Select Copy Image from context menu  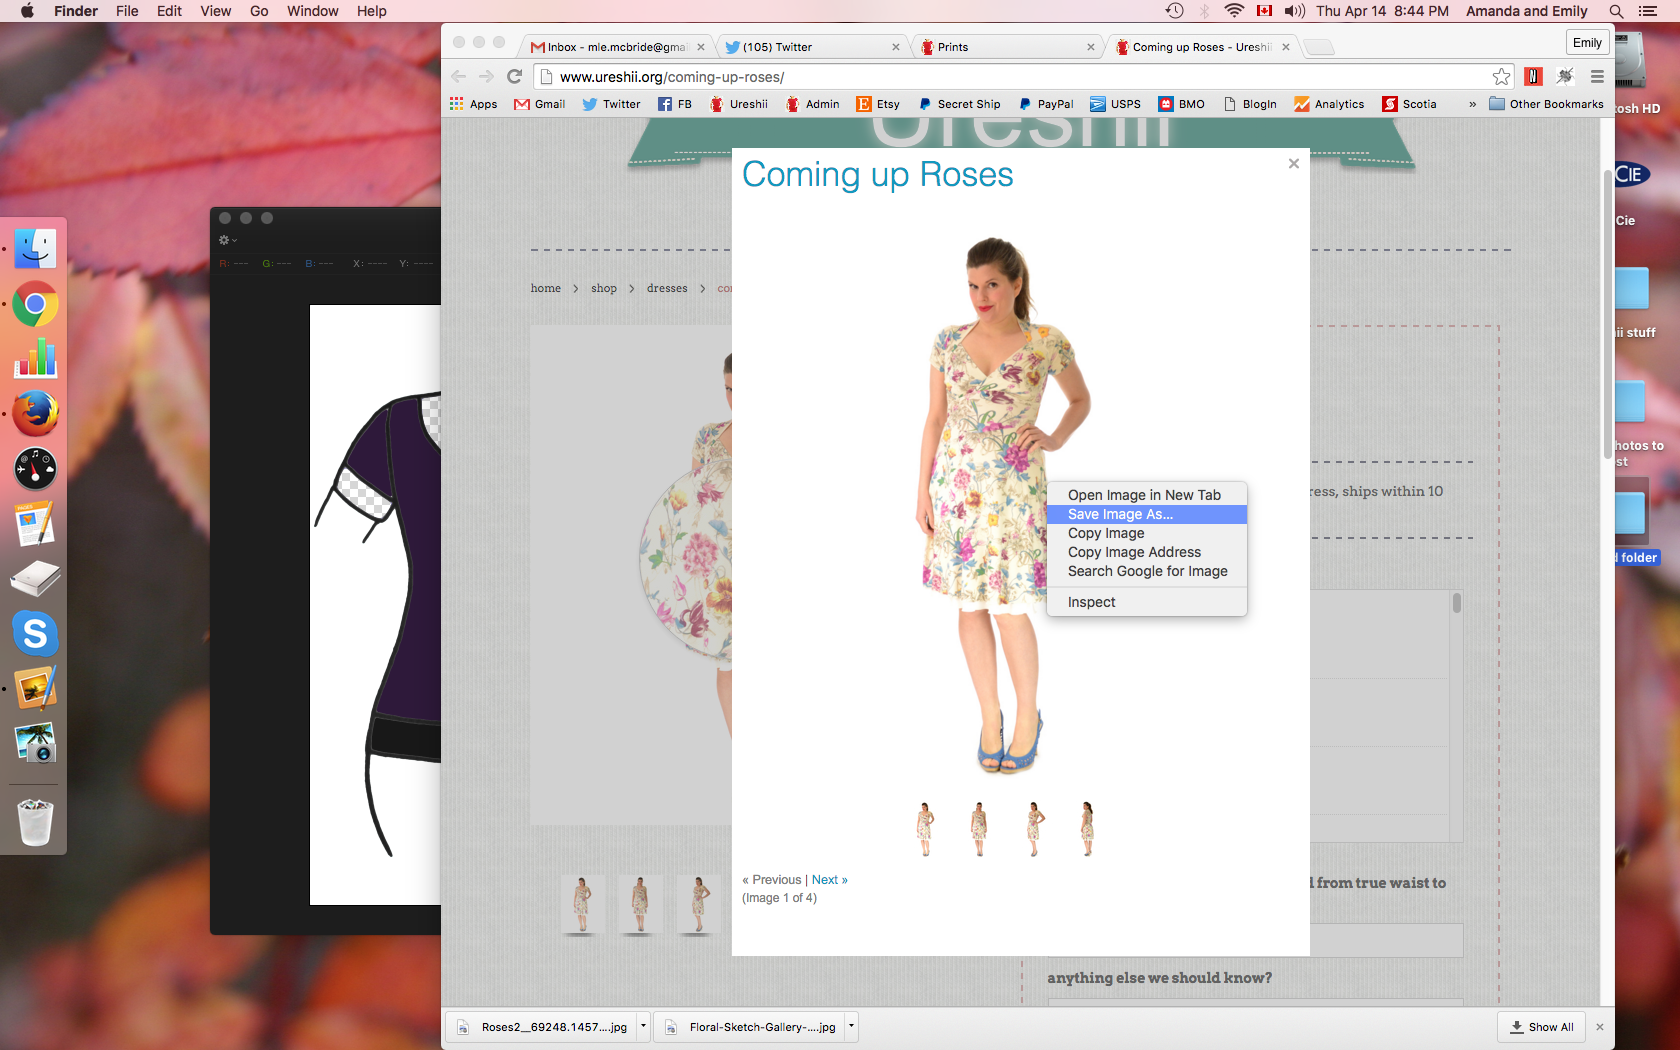point(1147,533)
